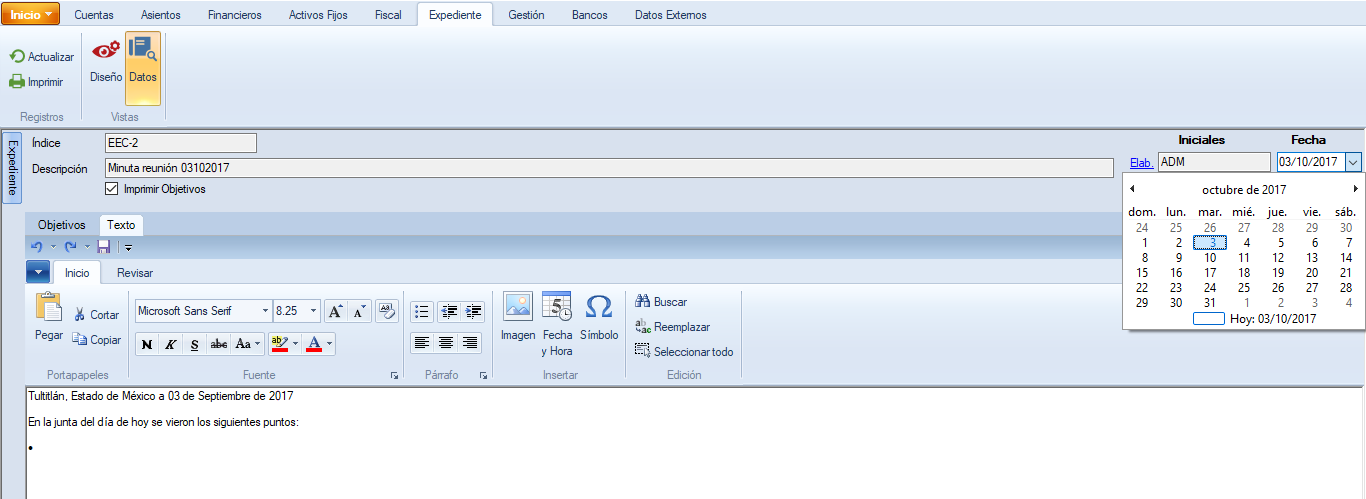Screen dimensions: 1366x499
Task: Toggle the bullet list icon
Action: [x=422, y=311]
